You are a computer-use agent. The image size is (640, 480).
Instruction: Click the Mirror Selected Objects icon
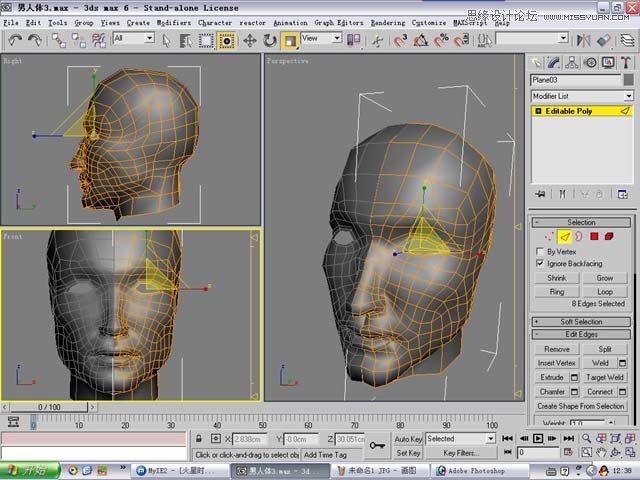tap(583, 40)
